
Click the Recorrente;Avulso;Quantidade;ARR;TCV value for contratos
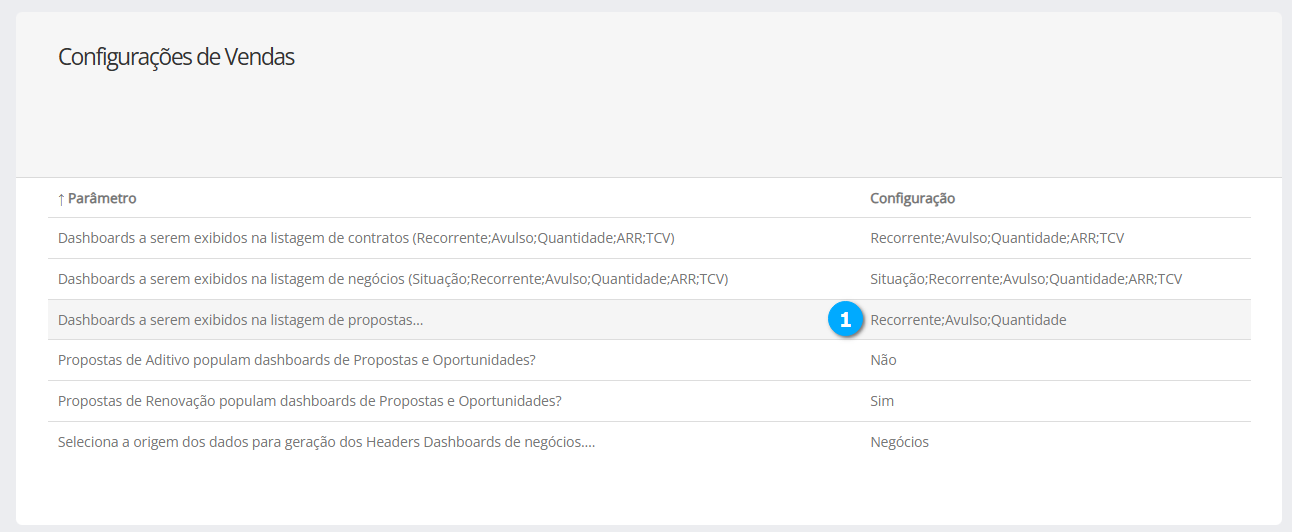coord(997,238)
